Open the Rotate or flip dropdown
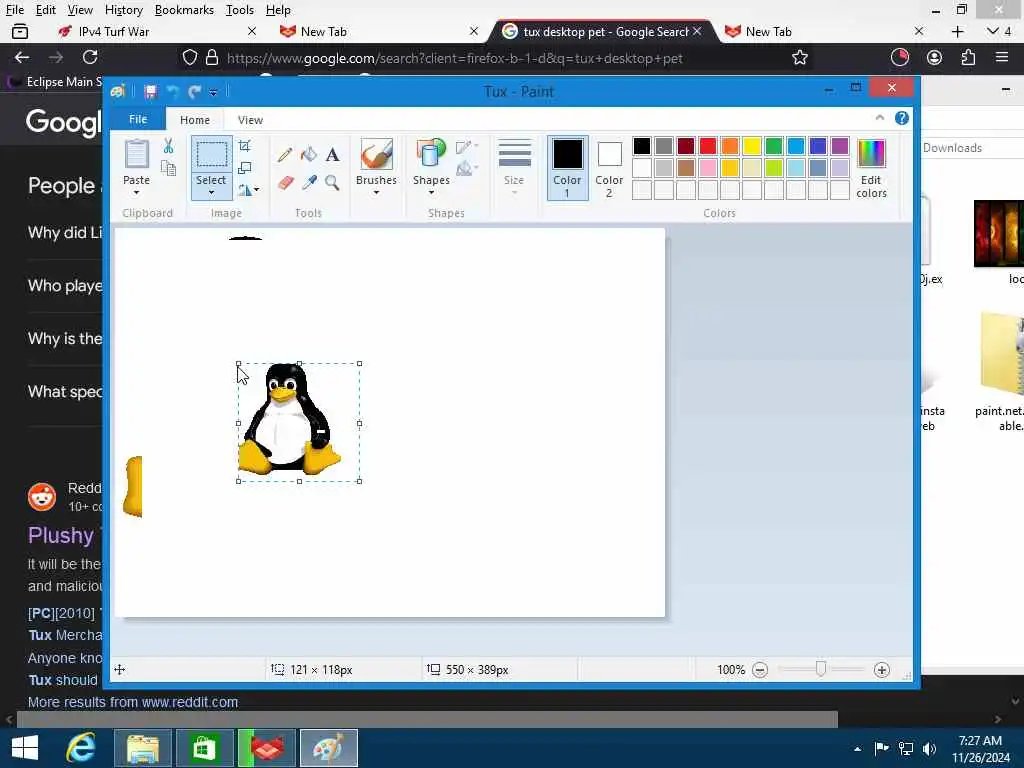 point(248,190)
